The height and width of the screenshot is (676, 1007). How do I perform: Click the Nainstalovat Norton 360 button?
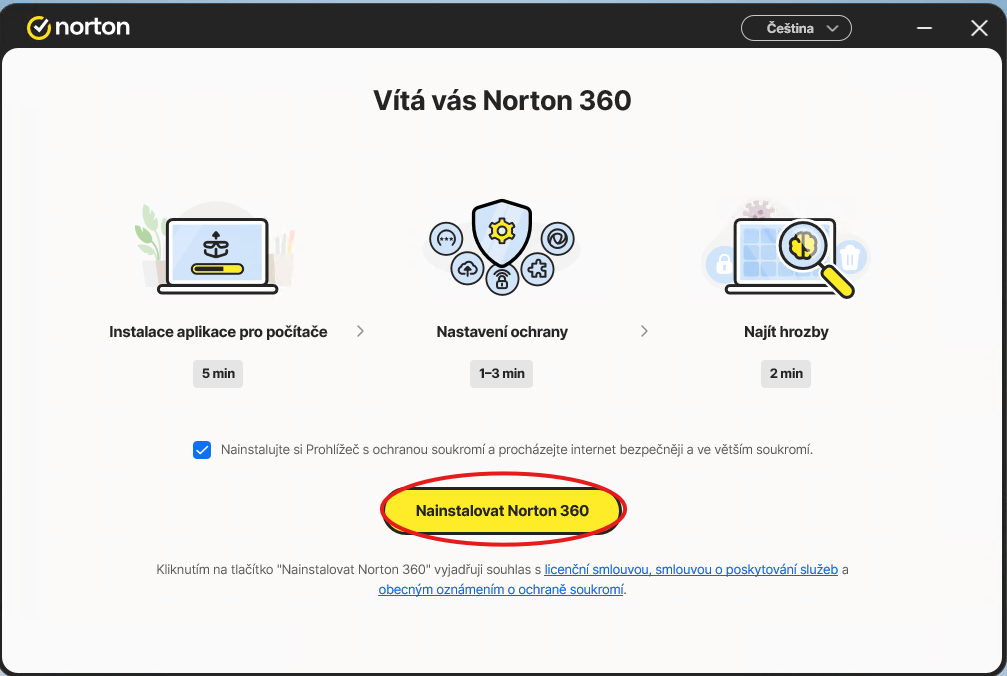point(502,510)
